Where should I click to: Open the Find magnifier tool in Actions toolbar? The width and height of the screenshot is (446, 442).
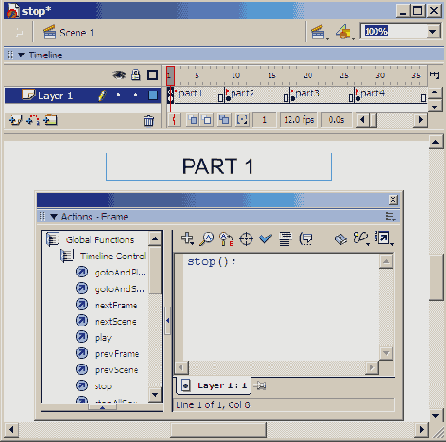(207, 239)
